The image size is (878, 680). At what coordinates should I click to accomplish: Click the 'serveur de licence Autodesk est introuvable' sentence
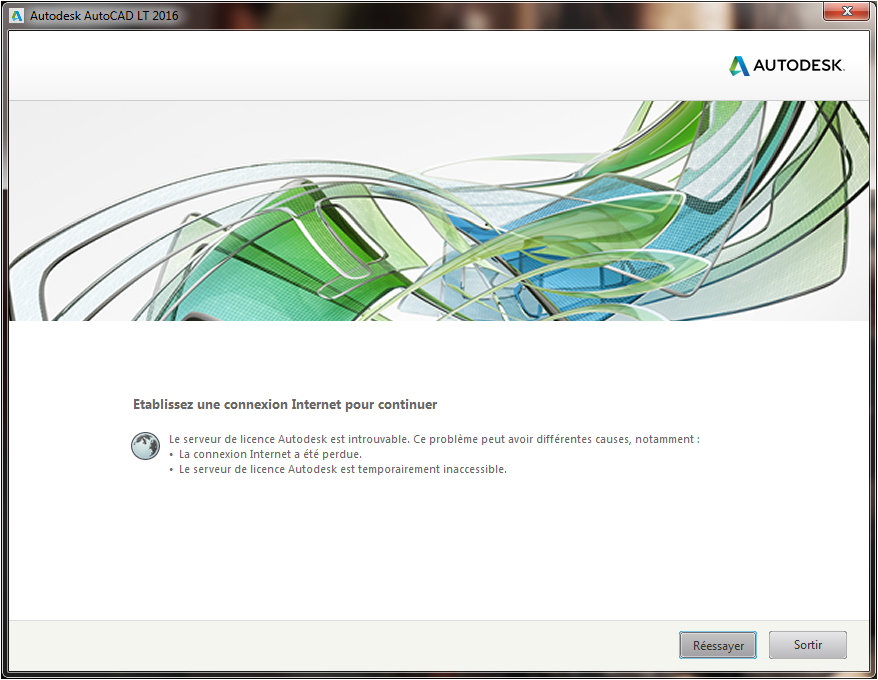pos(434,439)
